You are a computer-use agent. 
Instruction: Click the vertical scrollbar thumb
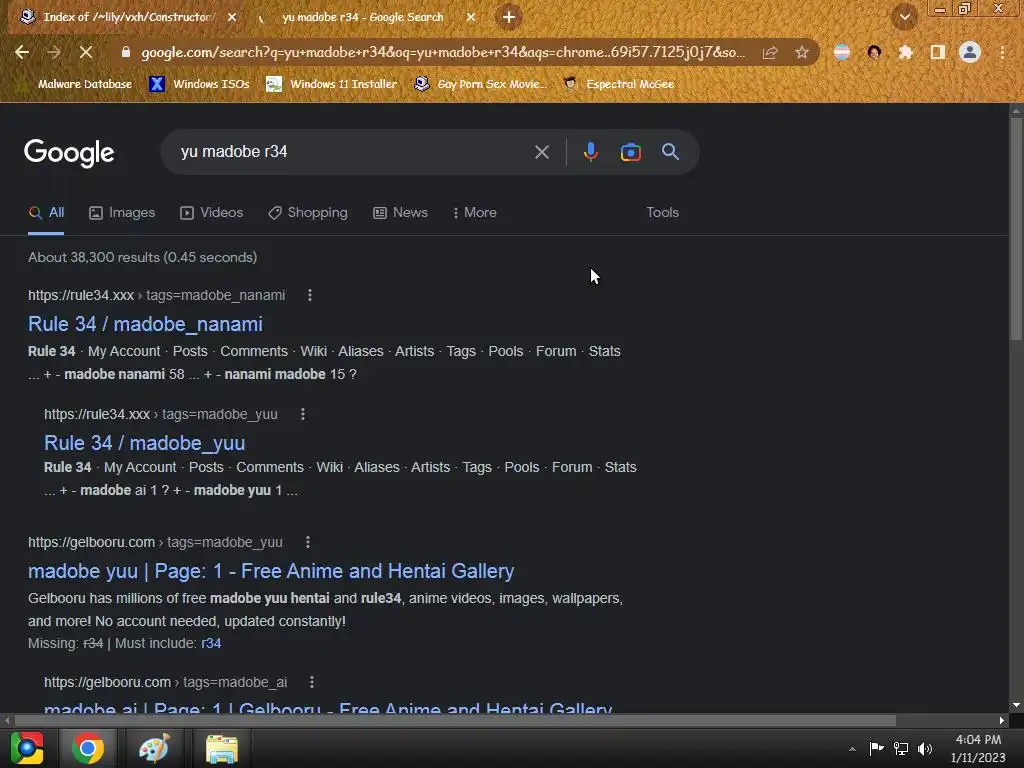coord(1016,229)
